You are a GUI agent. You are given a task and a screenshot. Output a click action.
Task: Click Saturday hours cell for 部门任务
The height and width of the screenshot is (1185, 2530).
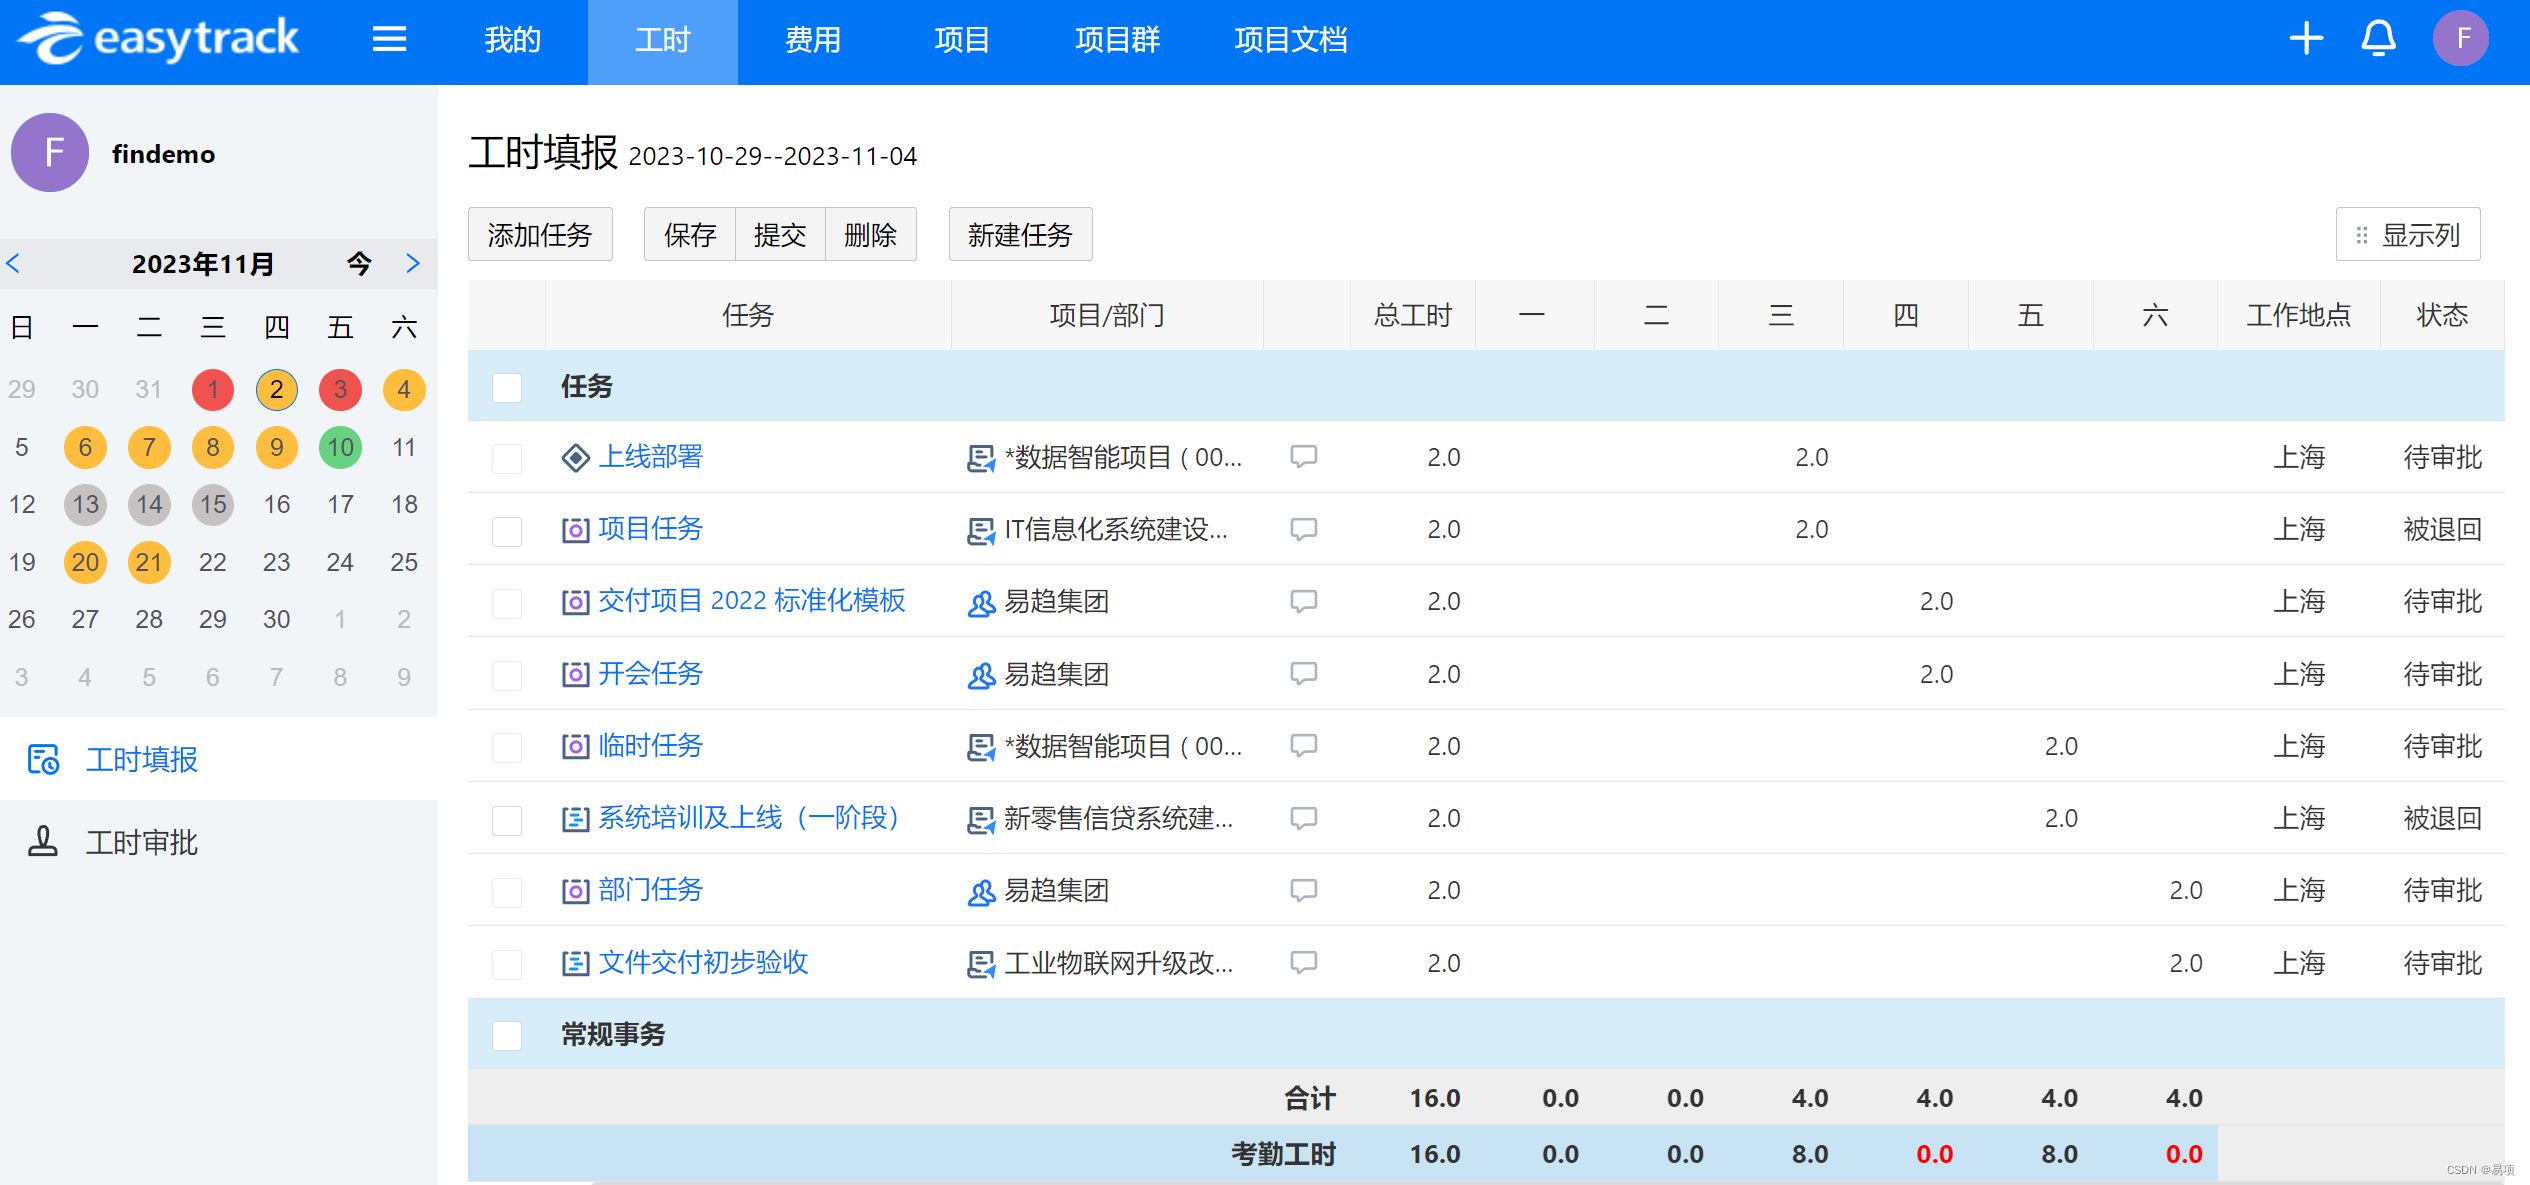click(x=2156, y=890)
